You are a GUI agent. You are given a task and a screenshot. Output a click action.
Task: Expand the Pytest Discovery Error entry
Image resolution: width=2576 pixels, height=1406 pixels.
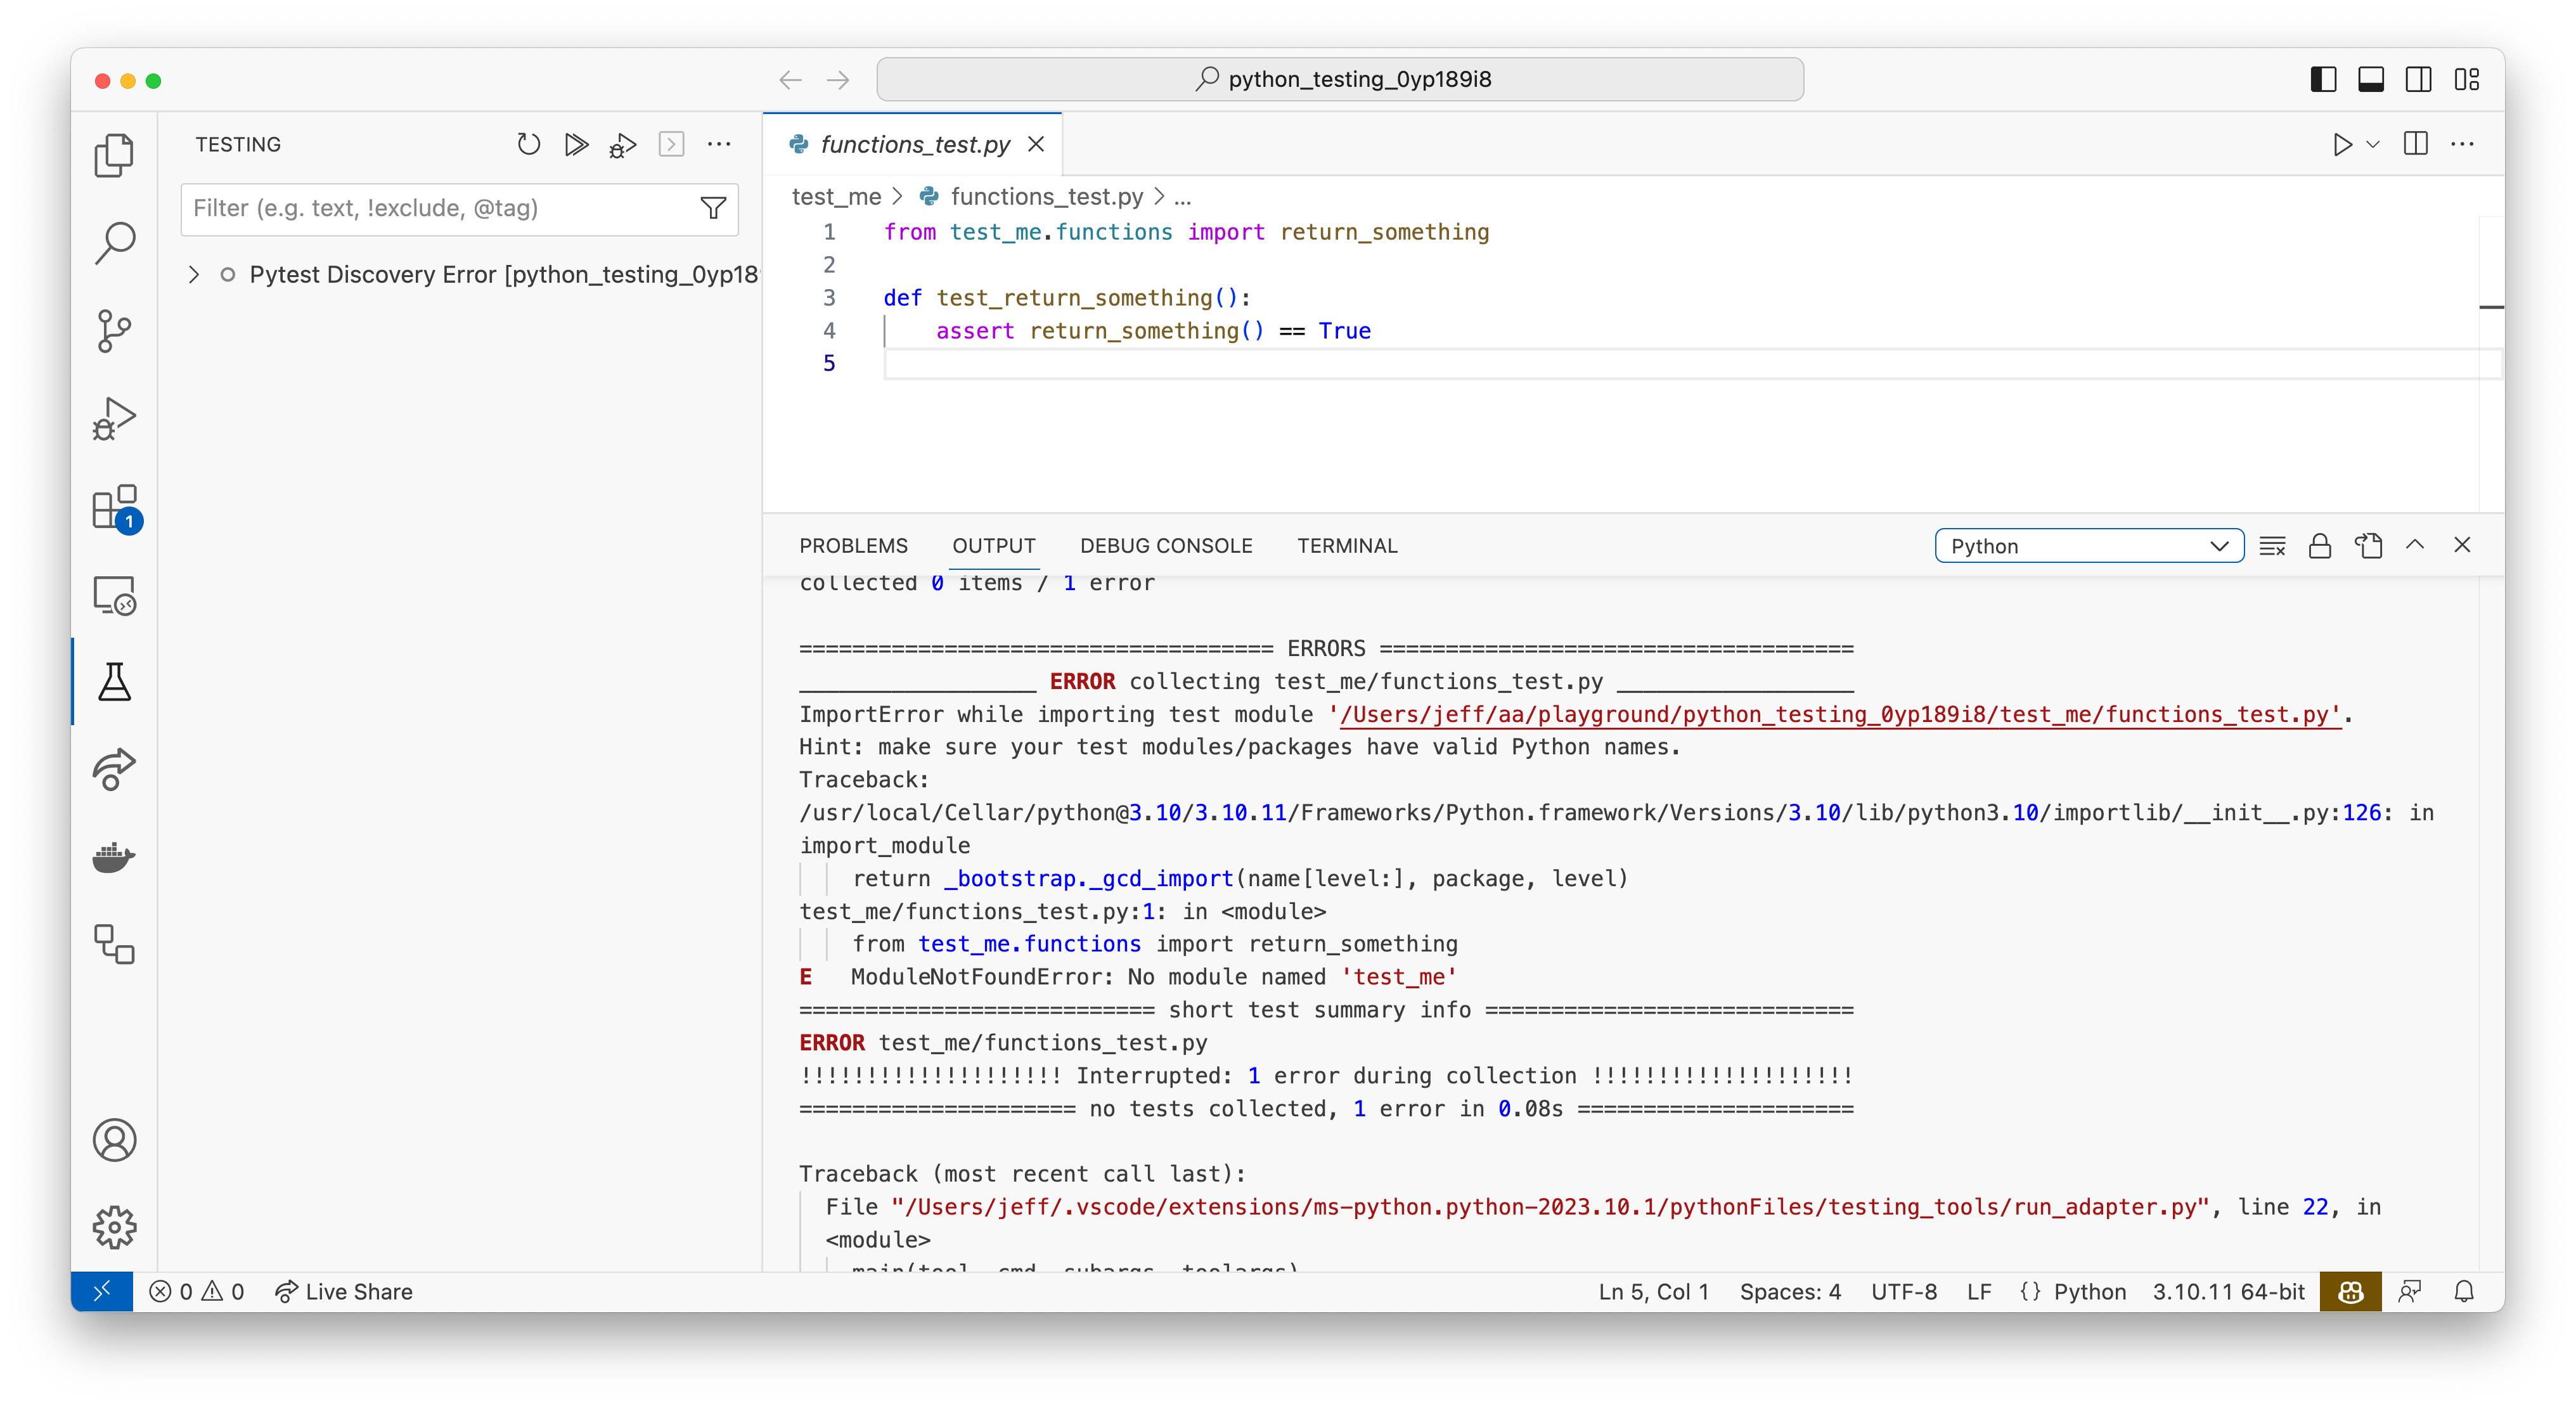(193, 274)
